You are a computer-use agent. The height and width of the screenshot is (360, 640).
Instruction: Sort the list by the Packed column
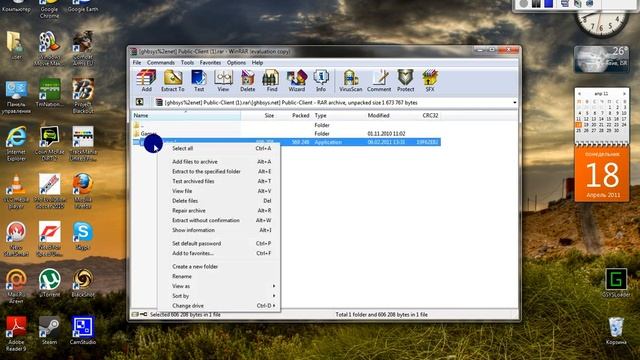tap(294, 116)
